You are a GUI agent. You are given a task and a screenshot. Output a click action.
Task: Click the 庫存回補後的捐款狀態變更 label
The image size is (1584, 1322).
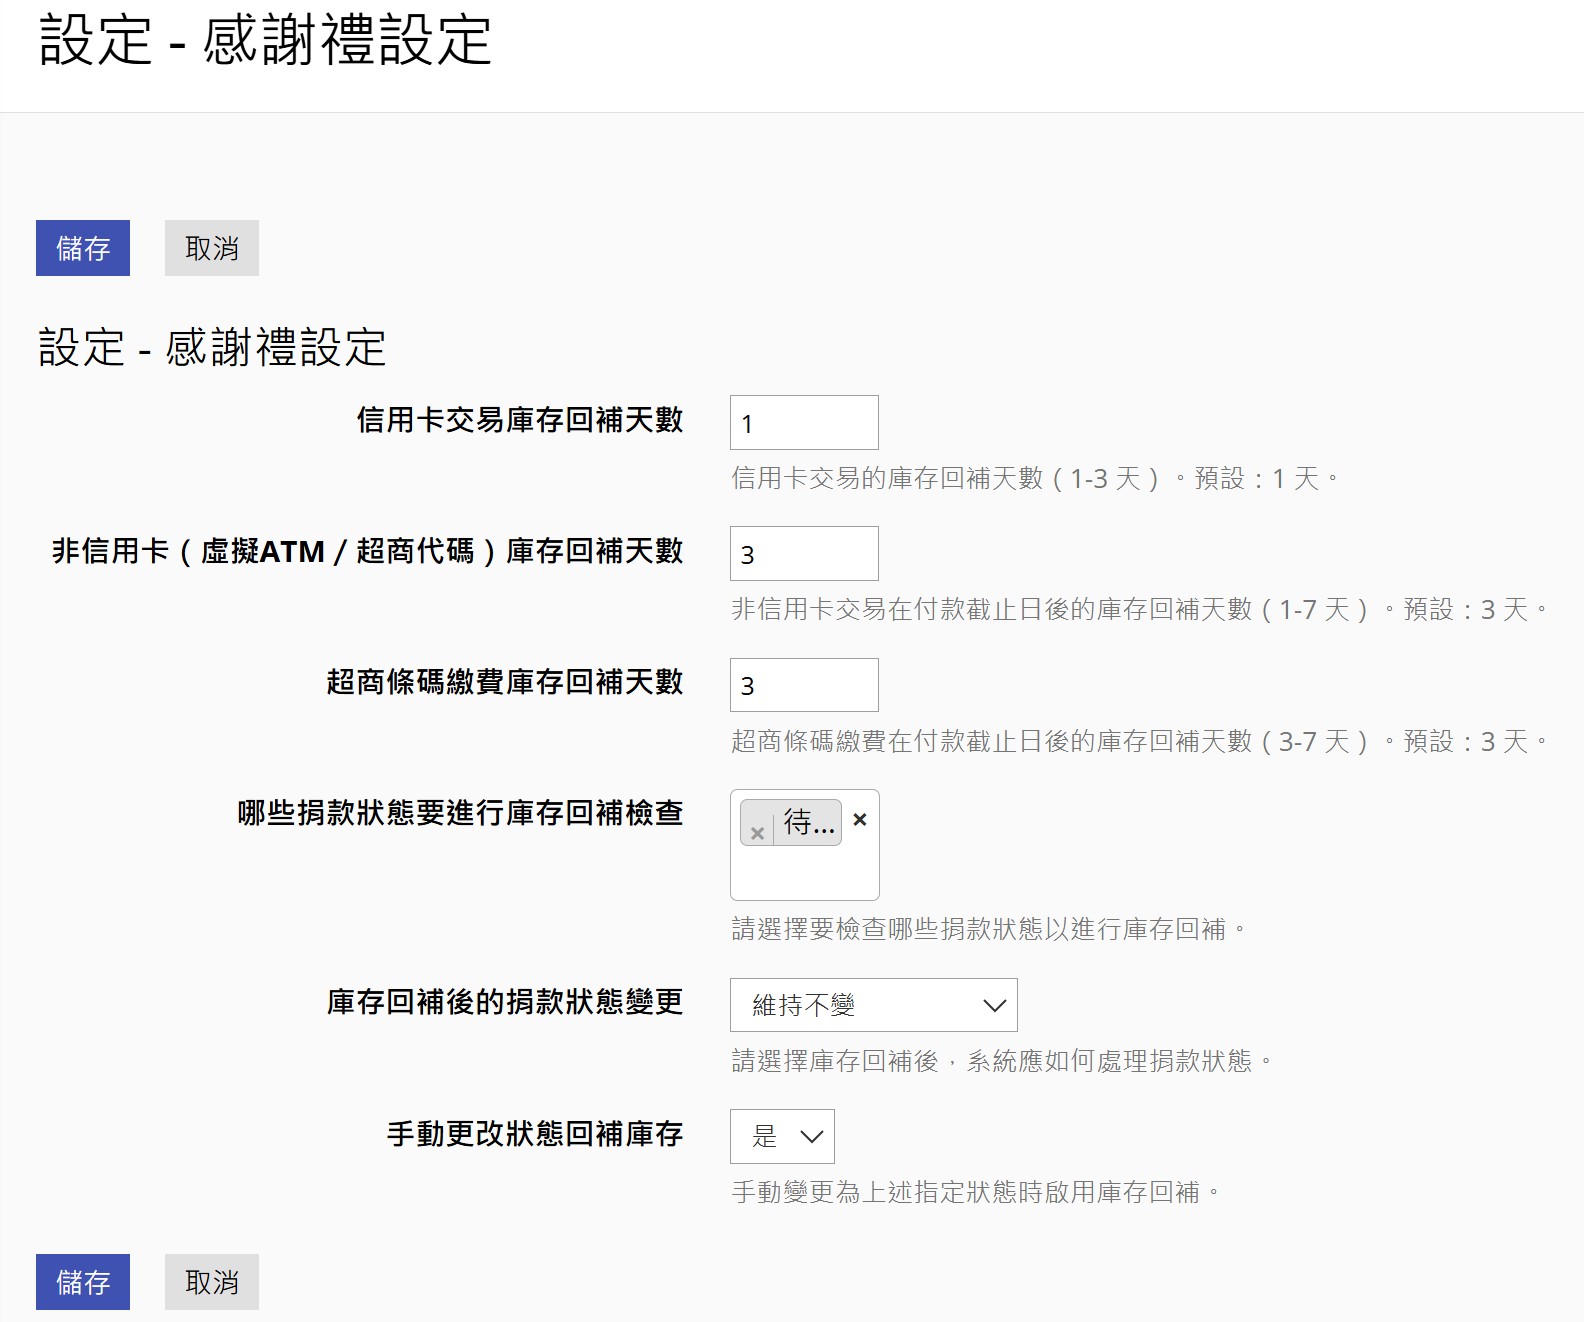pos(505,1002)
